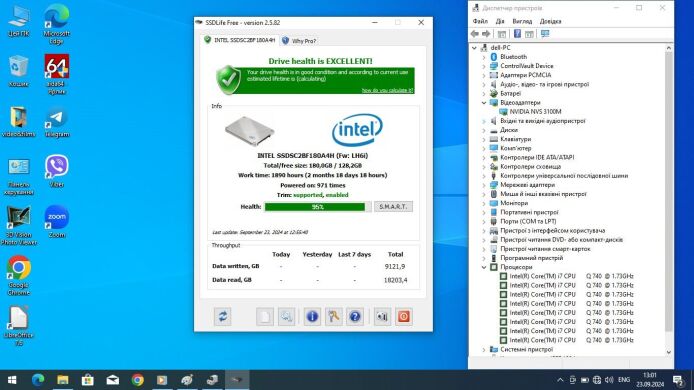Open the 'How do you calculate it?' link
Image resolution: width=694 pixels, height=390 pixels.
(x=387, y=90)
